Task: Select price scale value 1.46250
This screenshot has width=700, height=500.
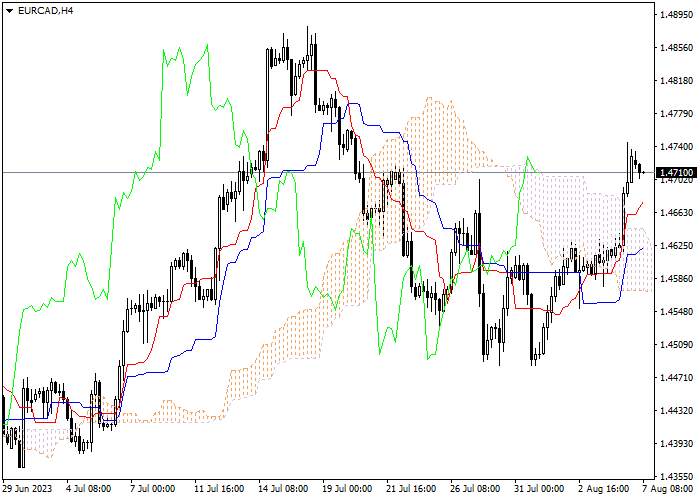Action: (x=676, y=246)
